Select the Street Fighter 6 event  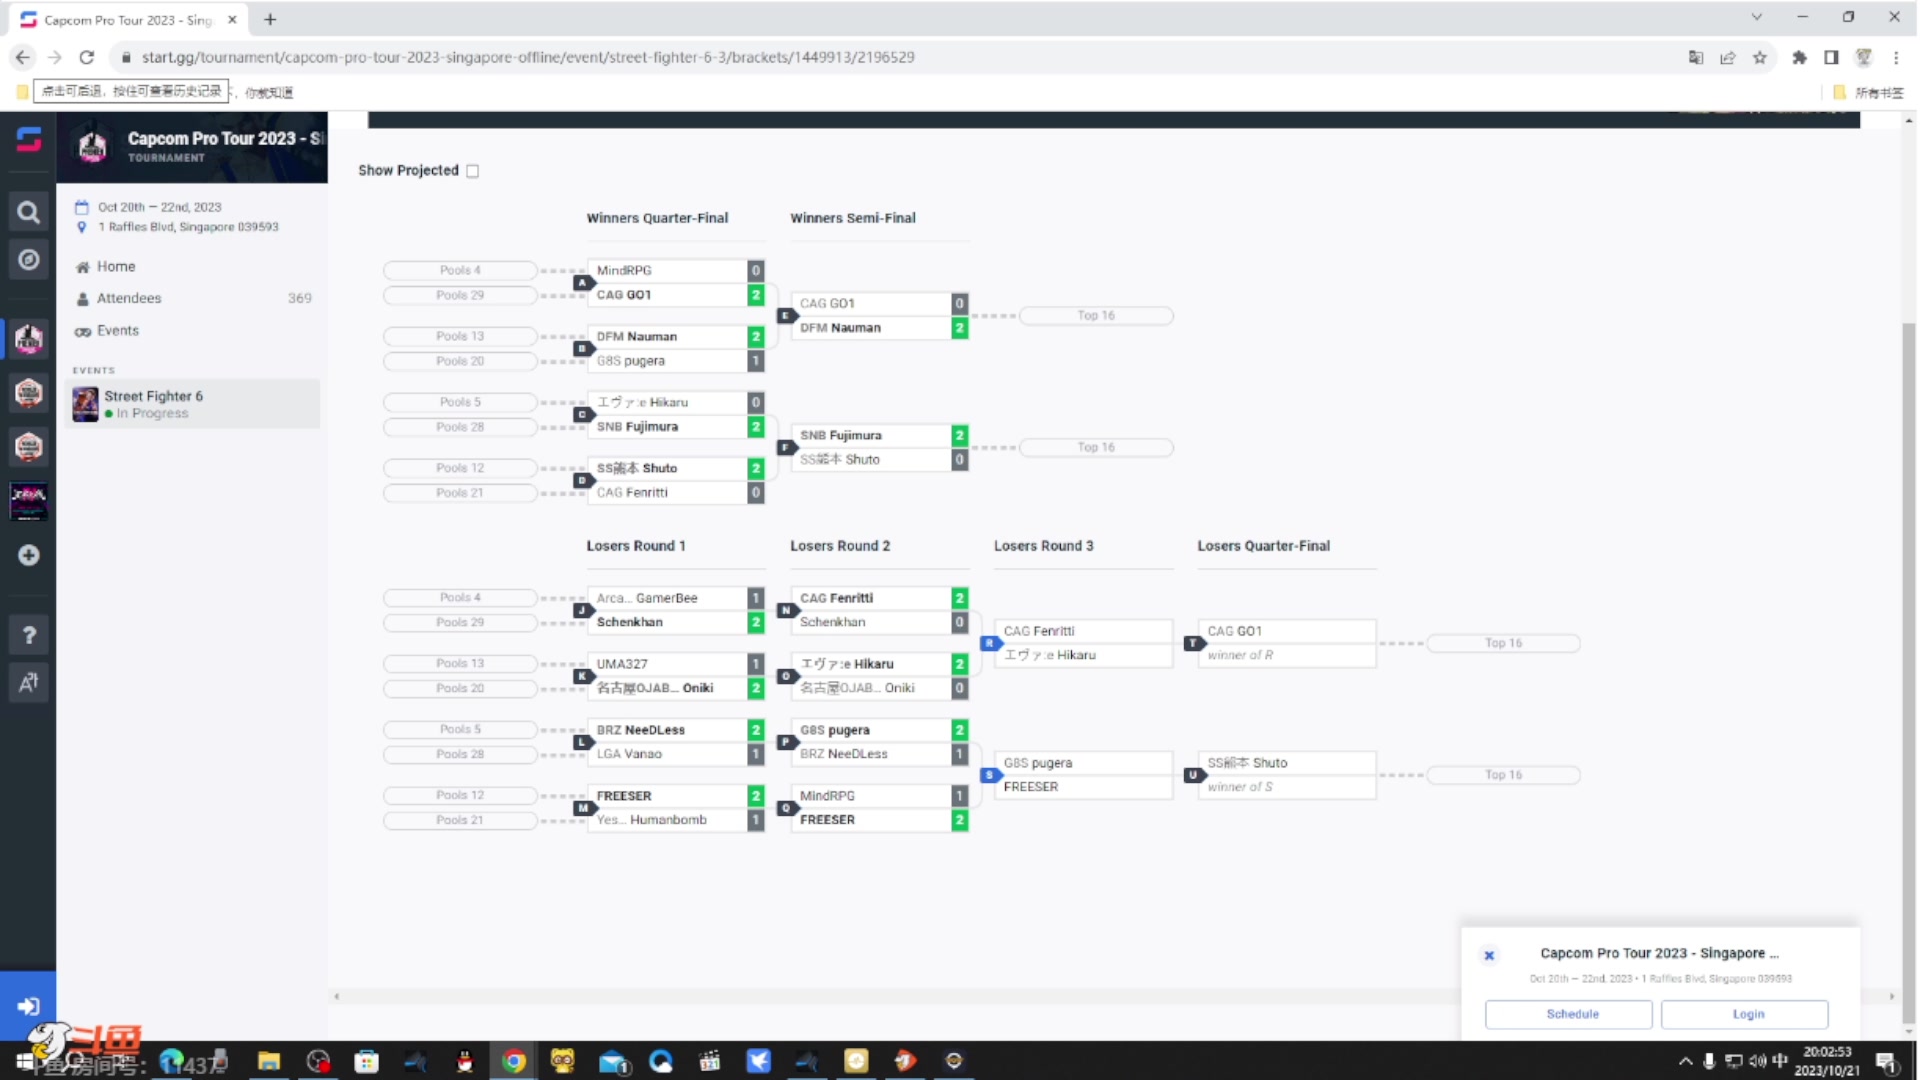coord(192,404)
